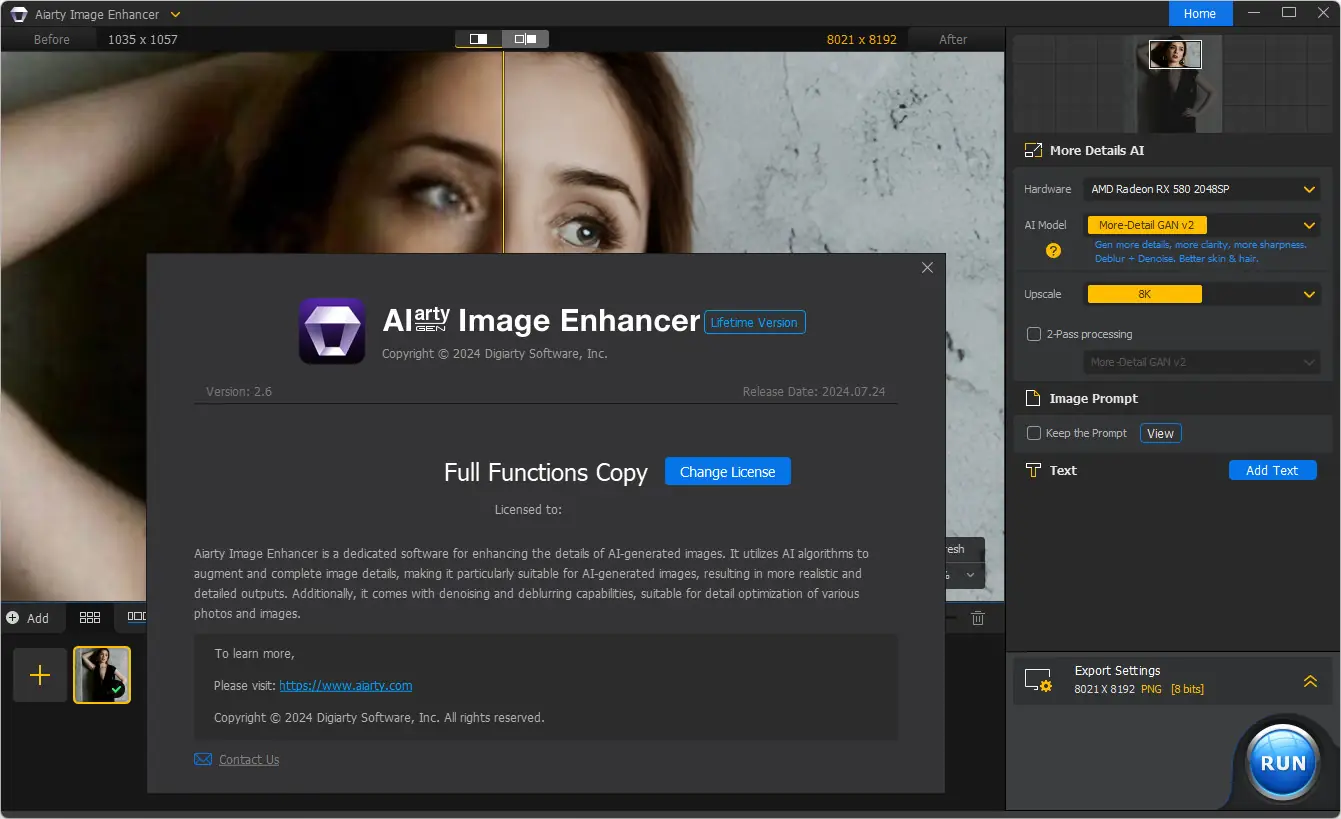
Task: Click the 1035 x 1057 source resolution text
Action: [143, 40]
